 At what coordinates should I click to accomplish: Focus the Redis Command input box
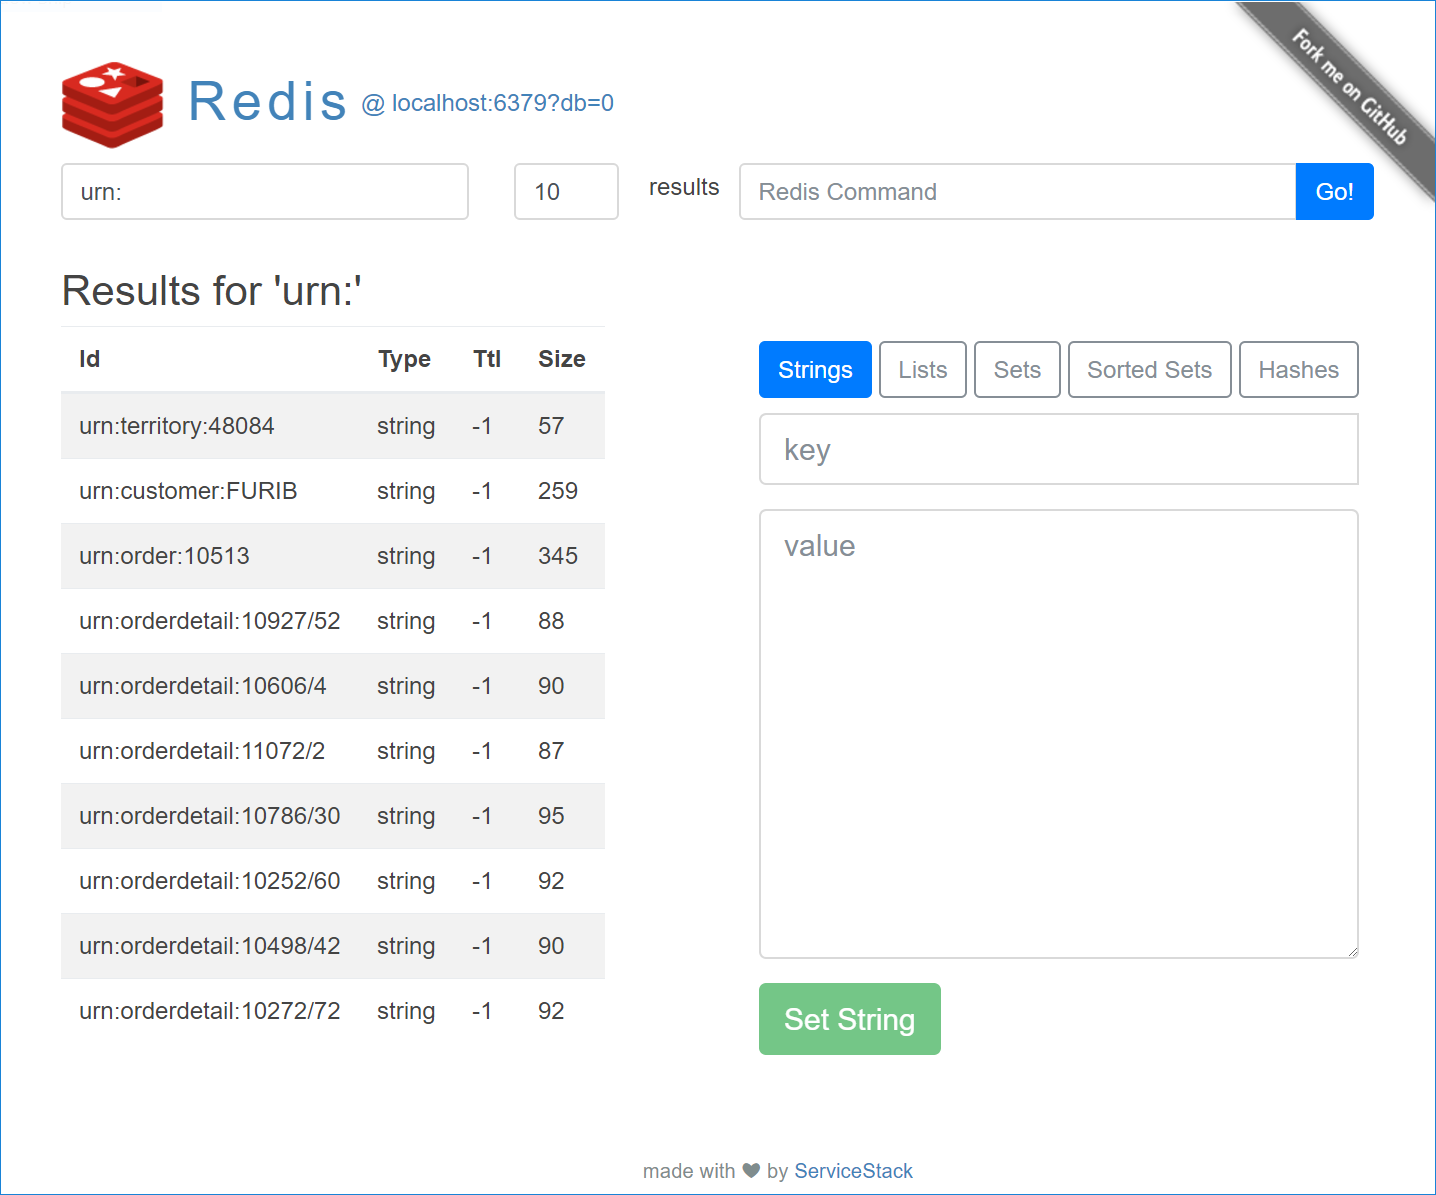pyautogui.click(x=1017, y=191)
